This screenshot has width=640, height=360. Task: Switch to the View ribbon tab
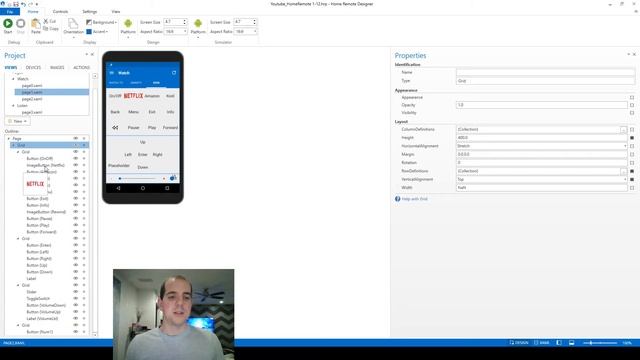[x=116, y=12]
